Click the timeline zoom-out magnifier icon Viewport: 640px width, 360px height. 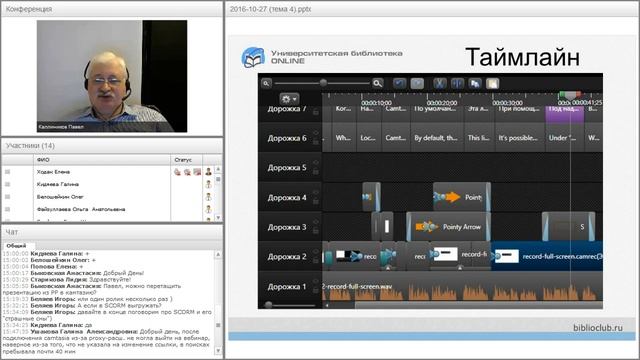266,84
